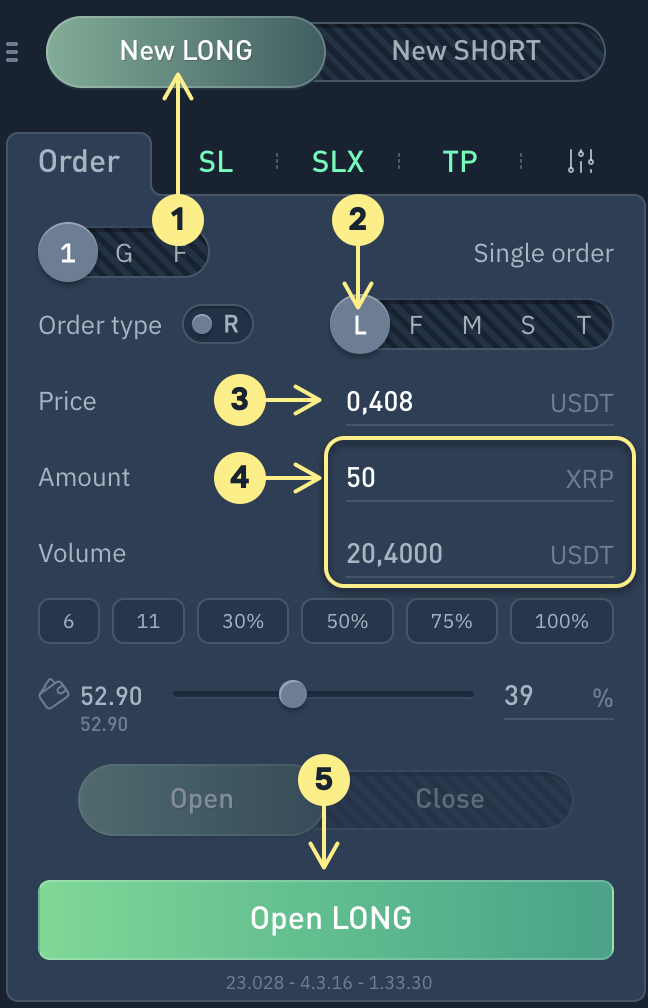Image resolution: width=648 pixels, height=1008 pixels.
Task: Toggle the R order type switch
Action: click(218, 324)
